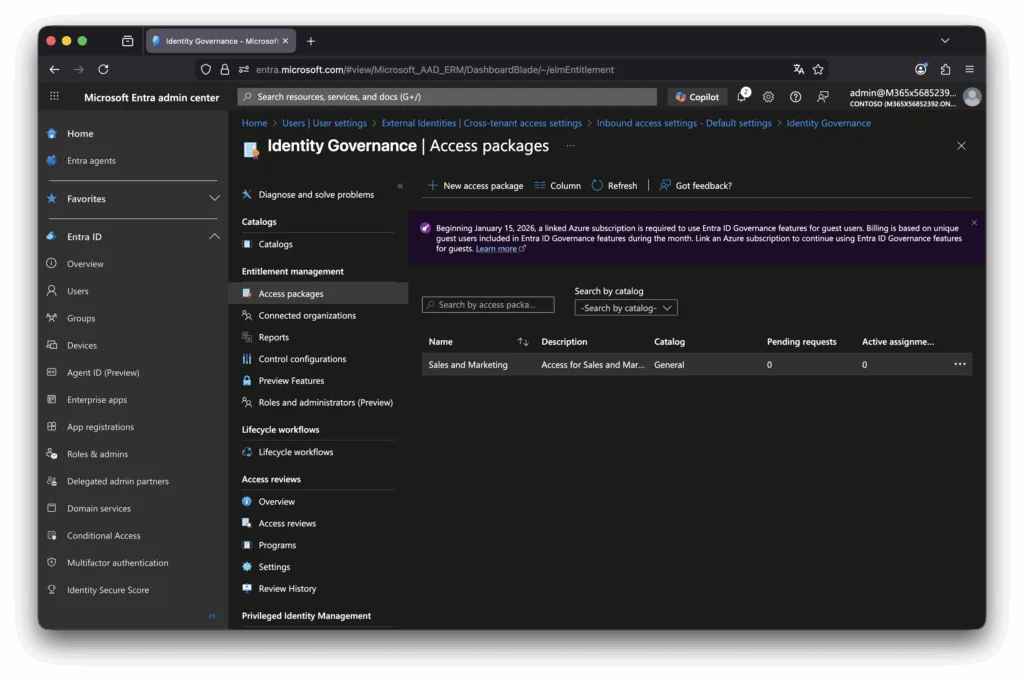Viewport: 1024px width, 680px height.
Task: Dismiss the purple billing notice banner
Action: 974,222
